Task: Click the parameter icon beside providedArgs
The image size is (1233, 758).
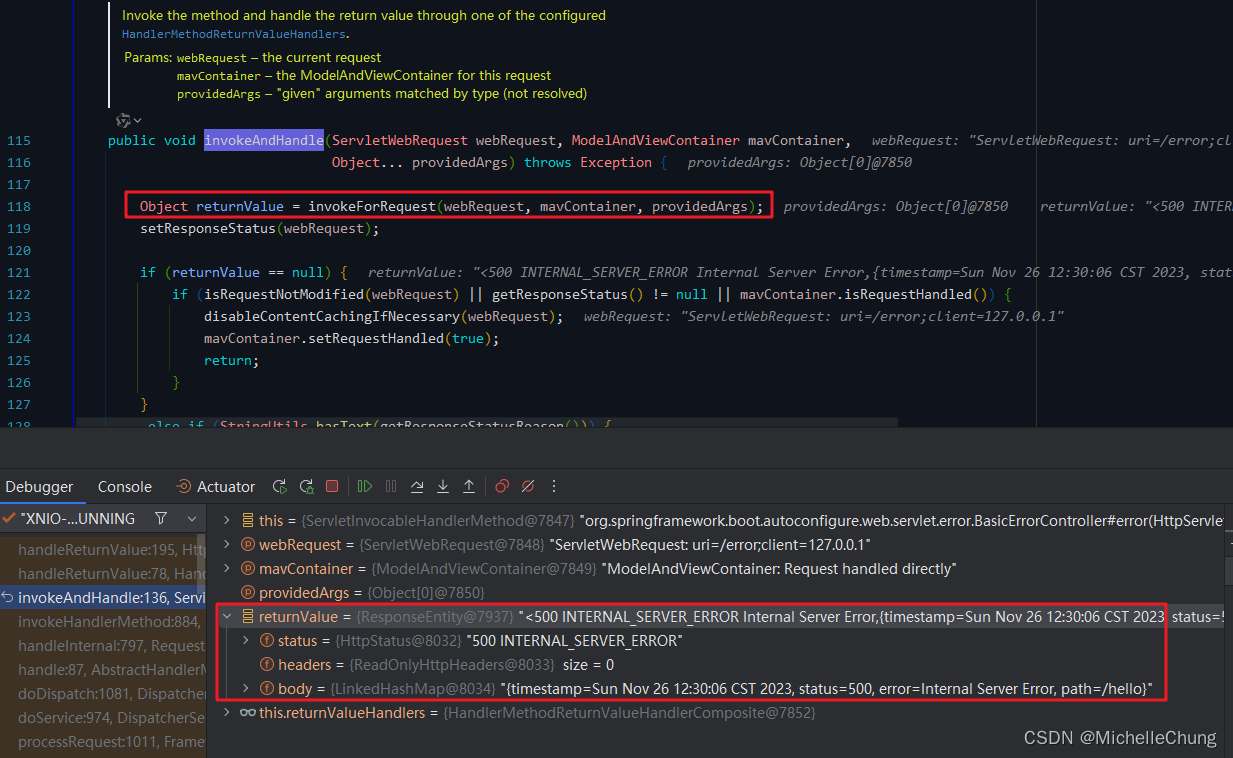Action: (247, 593)
